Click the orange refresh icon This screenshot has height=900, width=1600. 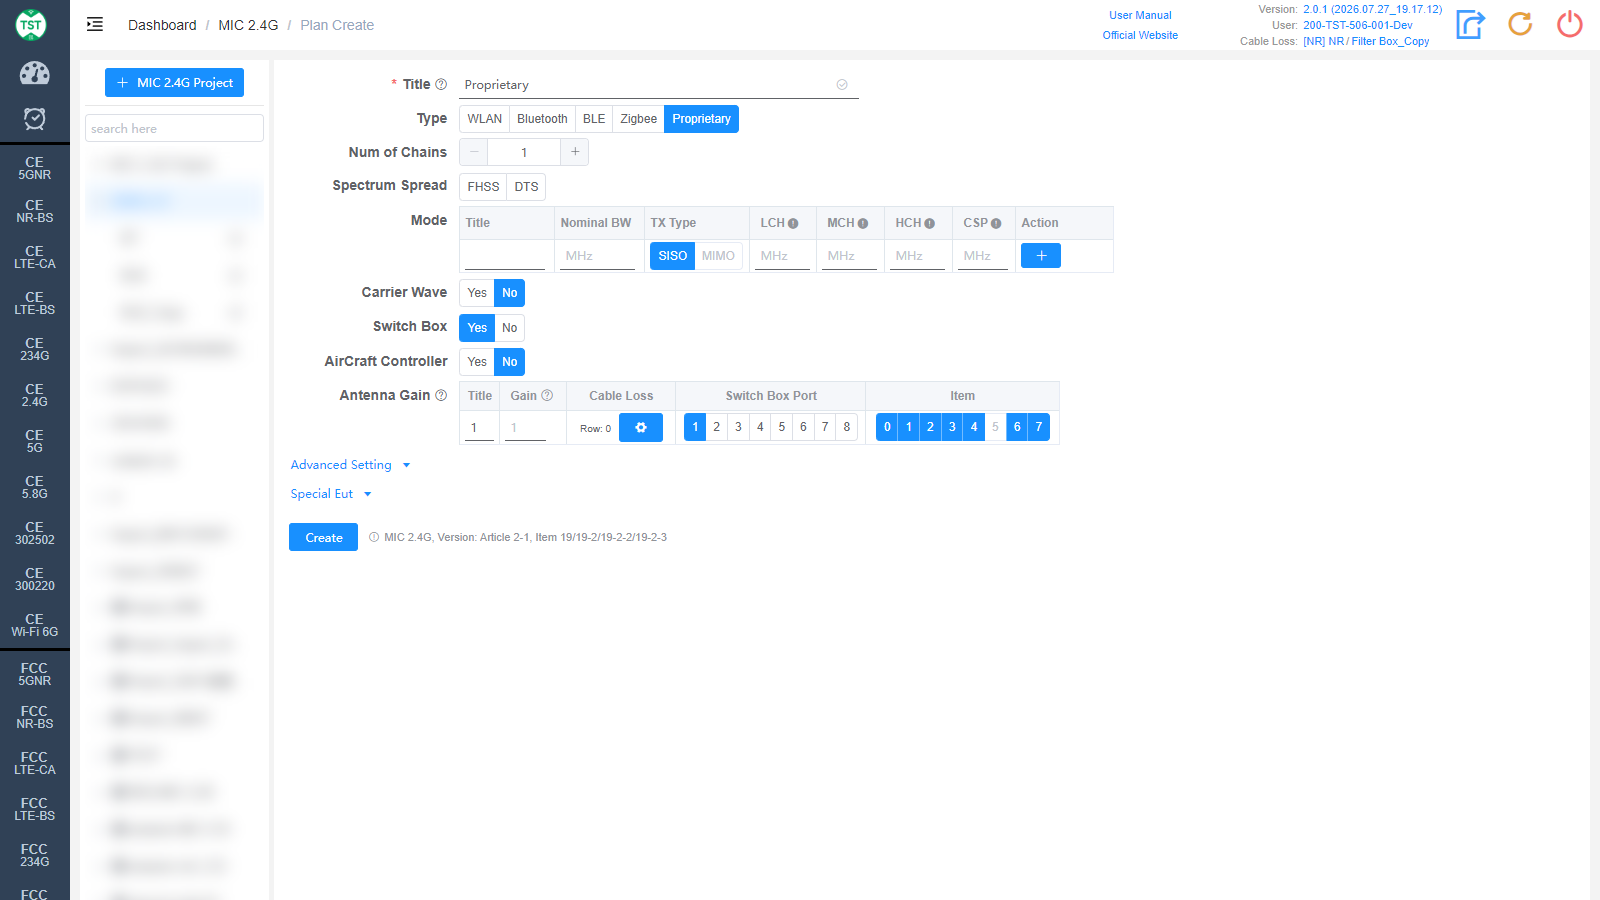[1520, 24]
